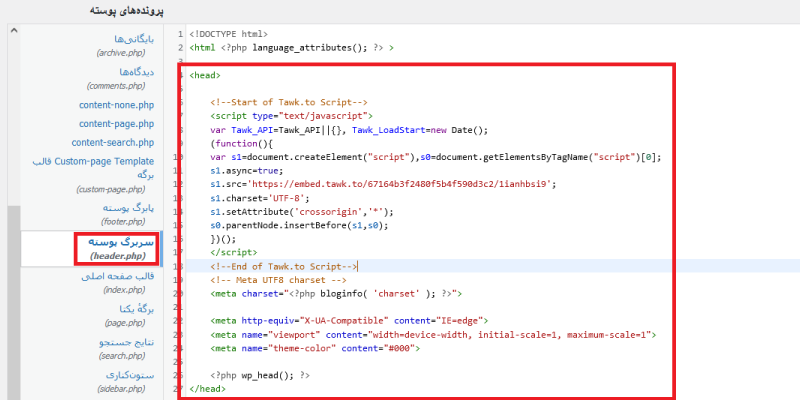Image resolution: width=800 pixels, height=400 pixels.
Task: Open page.php (برگهٔ یکتا) file
Action: click(122, 317)
